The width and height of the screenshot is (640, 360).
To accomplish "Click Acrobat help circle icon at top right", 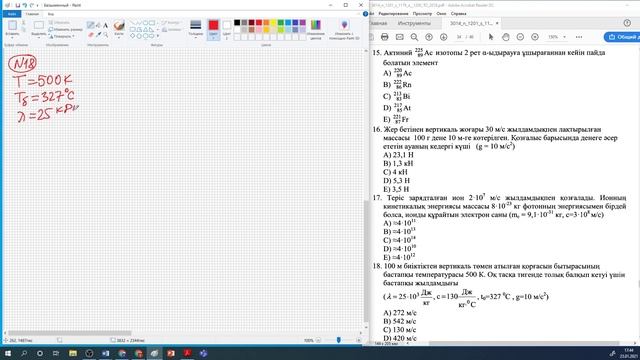I will [627, 23].
